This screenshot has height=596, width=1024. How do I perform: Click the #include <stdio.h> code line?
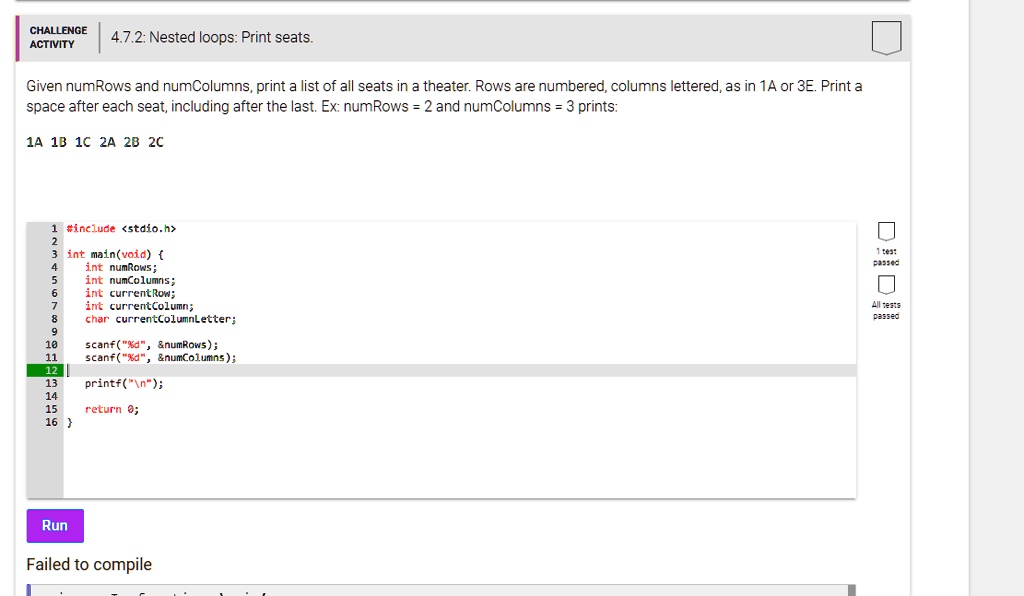pyautogui.click(x=121, y=228)
